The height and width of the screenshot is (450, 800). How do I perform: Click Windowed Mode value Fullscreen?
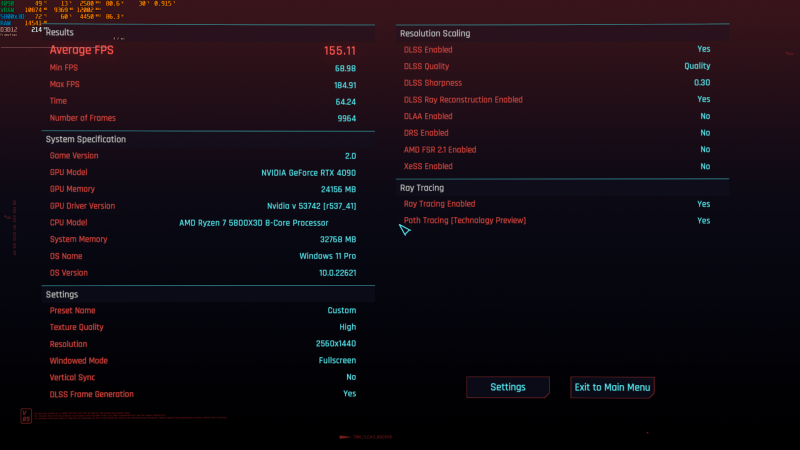(x=337, y=360)
